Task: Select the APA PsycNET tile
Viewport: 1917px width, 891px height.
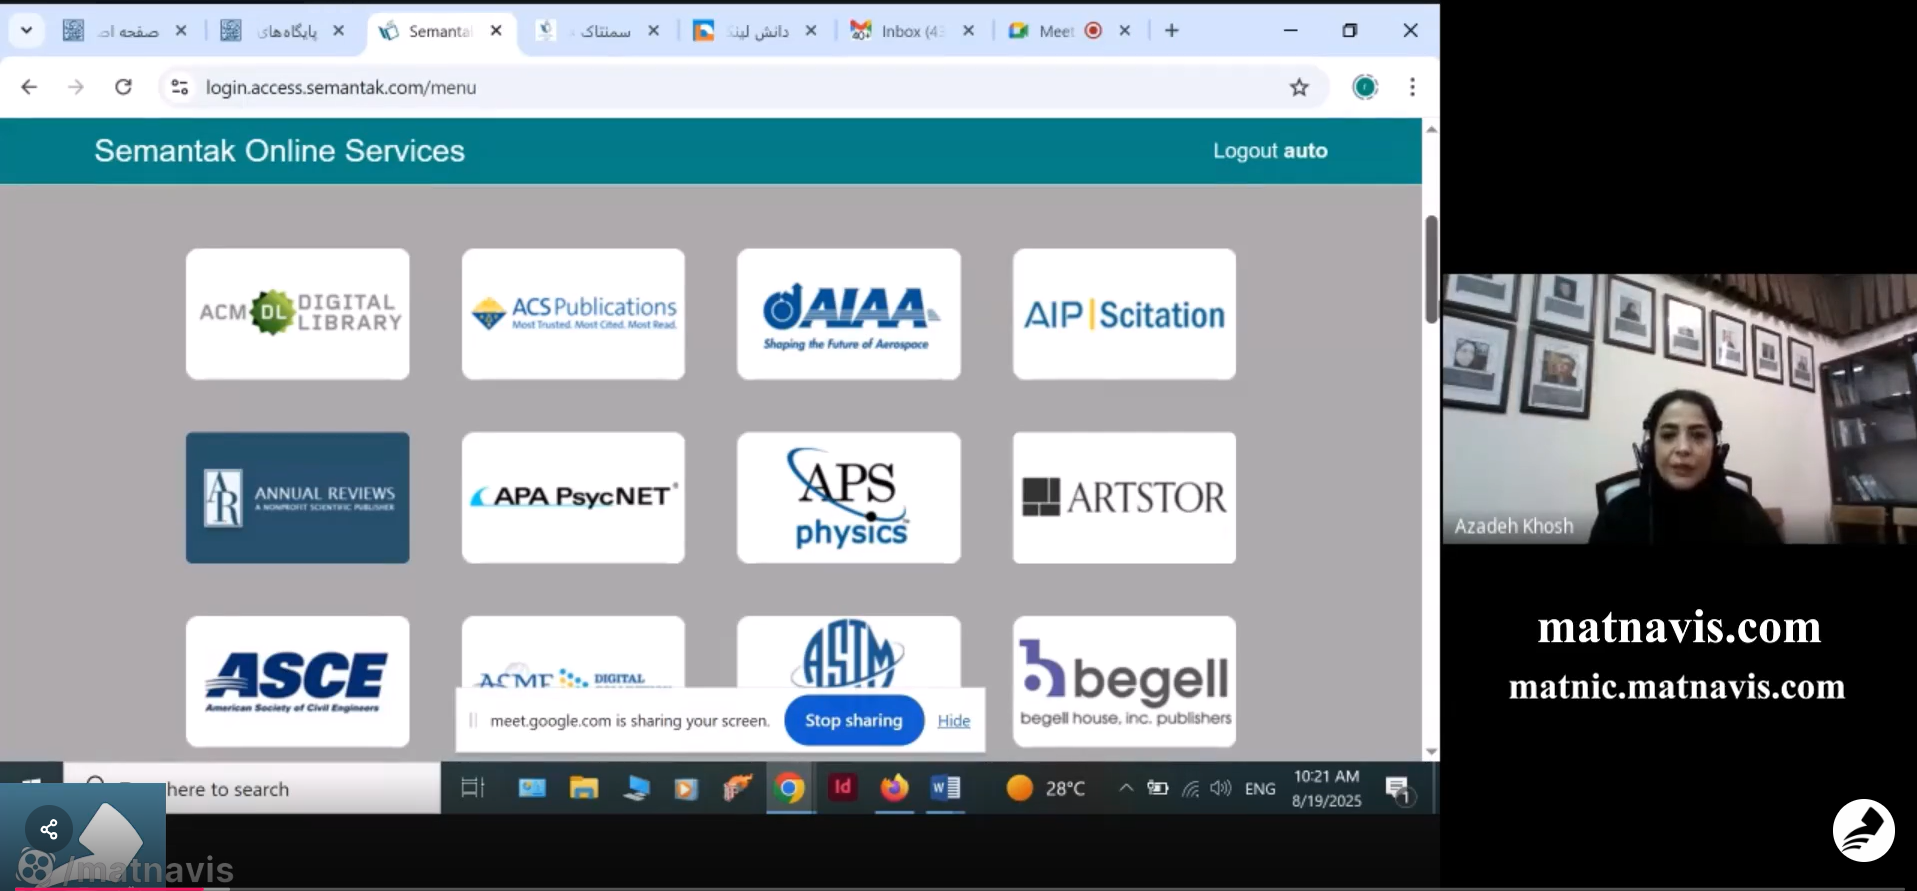Action: pyautogui.click(x=573, y=497)
